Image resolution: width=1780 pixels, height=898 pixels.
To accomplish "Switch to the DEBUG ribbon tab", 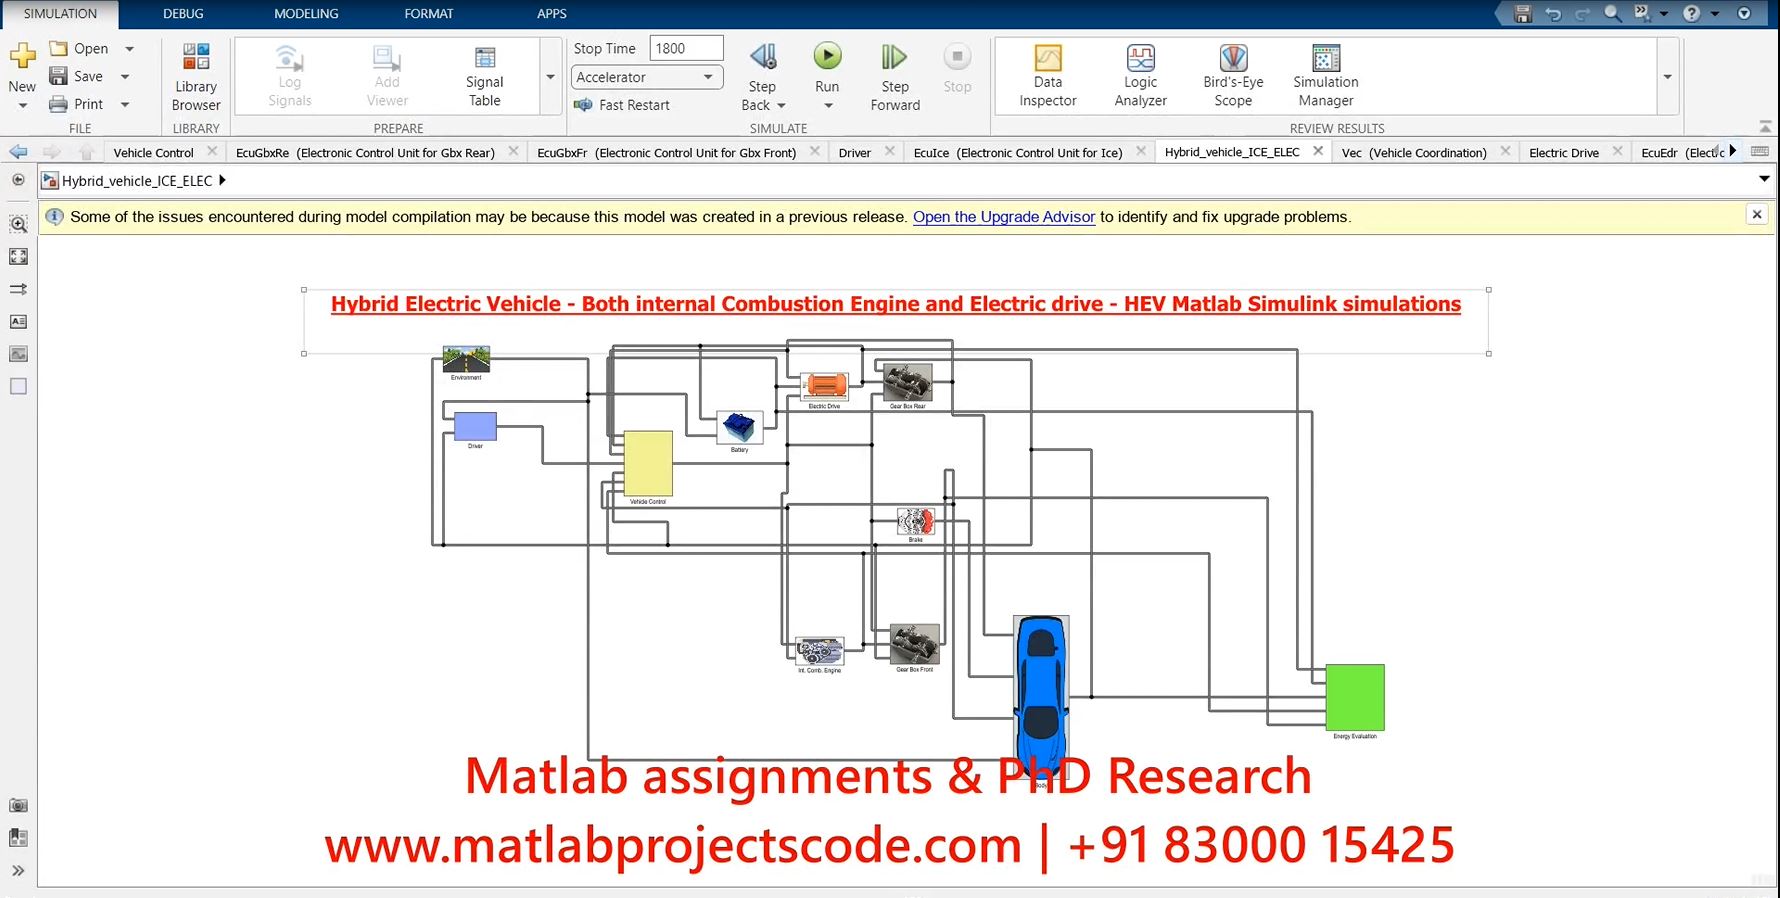I will click(x=183, y=14).
